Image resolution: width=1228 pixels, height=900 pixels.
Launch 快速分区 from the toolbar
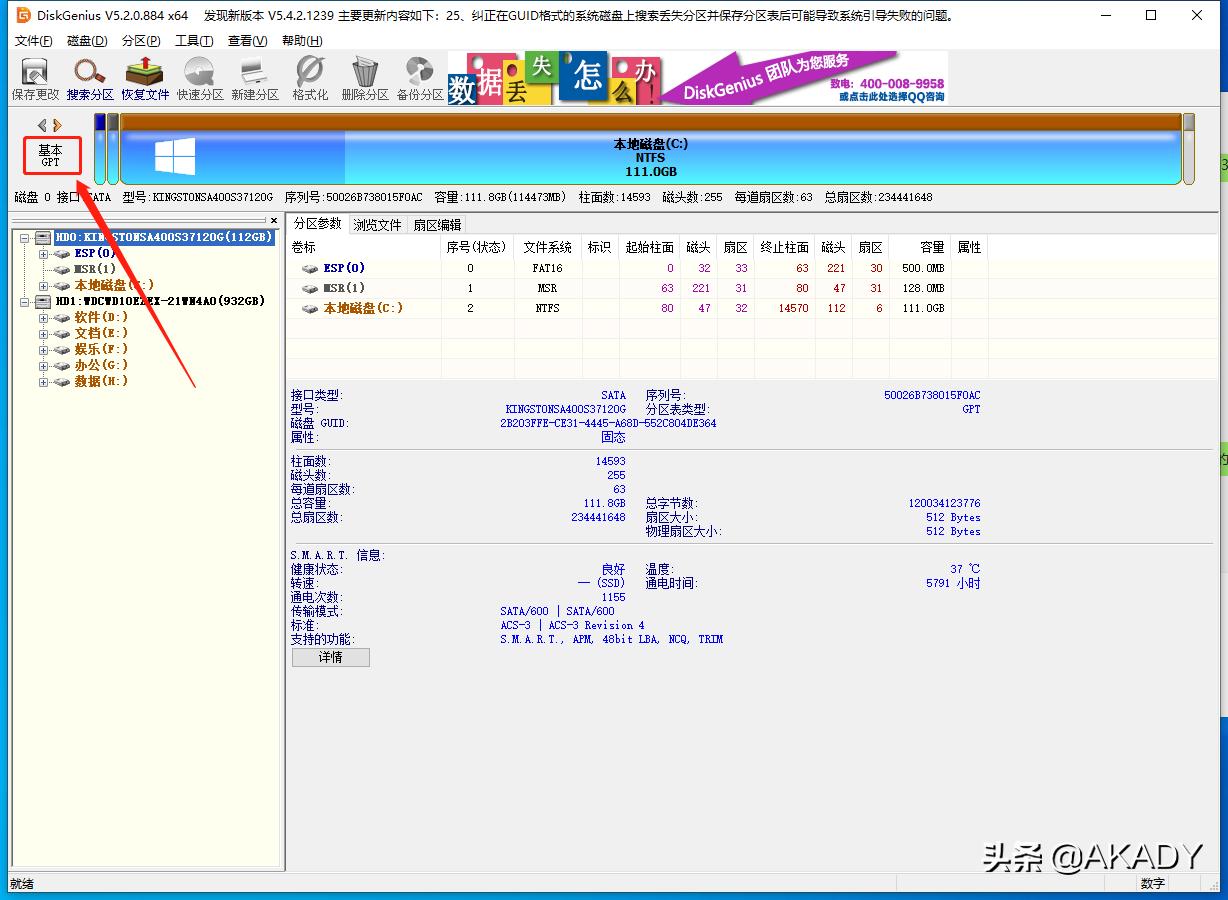(x=199, y=78)
